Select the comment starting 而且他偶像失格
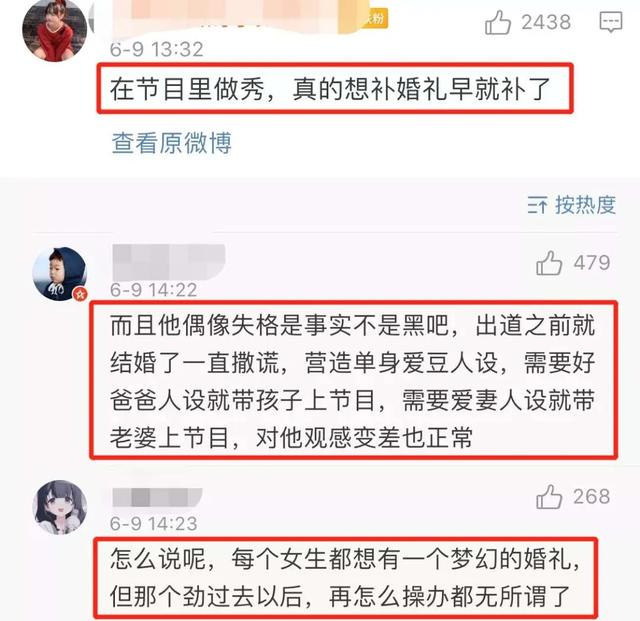 click(353, 381)
